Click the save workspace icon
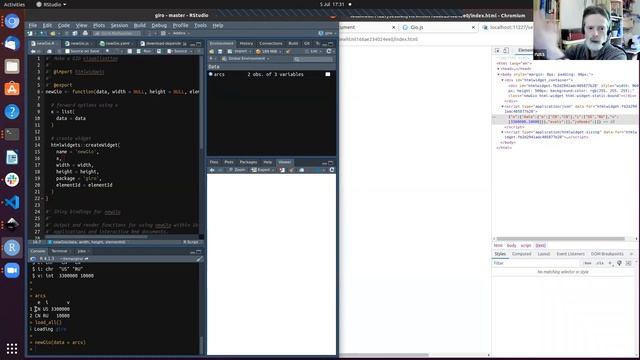Viewport: 640px width, 360px height. (220, 51)
